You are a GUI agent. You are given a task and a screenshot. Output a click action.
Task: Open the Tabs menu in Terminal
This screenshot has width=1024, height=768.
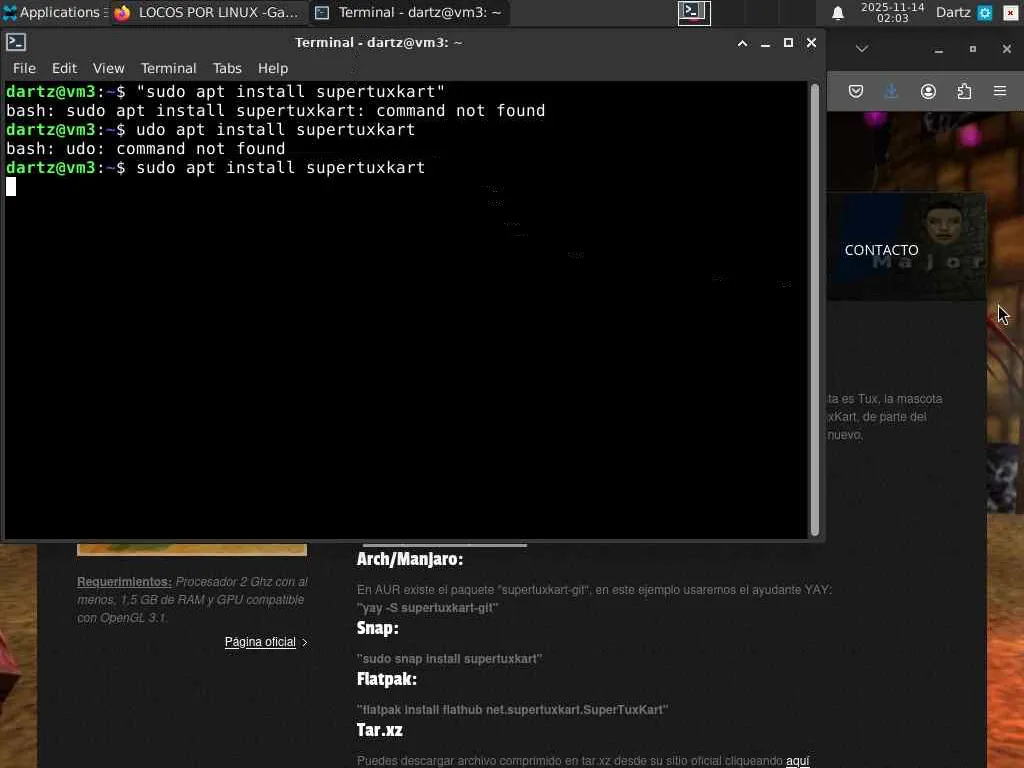pos(227,68)
